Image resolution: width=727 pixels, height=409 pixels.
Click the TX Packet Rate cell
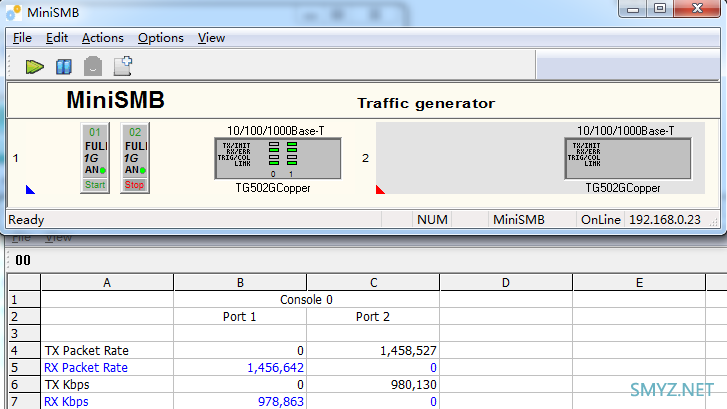click(x=107, y=351)
